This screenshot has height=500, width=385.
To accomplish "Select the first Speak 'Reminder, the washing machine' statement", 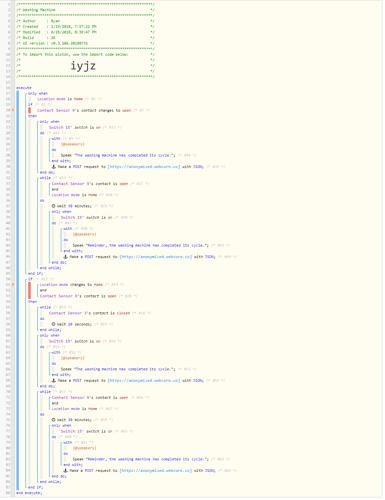I will pyautogui.click(x=141, y=246).
